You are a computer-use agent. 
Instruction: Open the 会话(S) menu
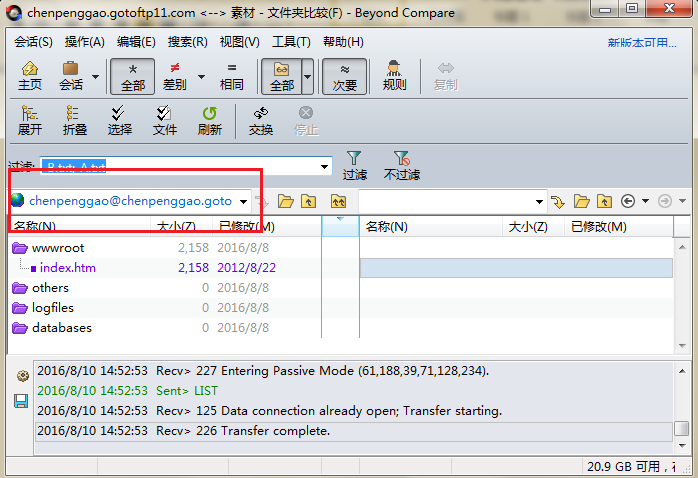coord(33,42)
